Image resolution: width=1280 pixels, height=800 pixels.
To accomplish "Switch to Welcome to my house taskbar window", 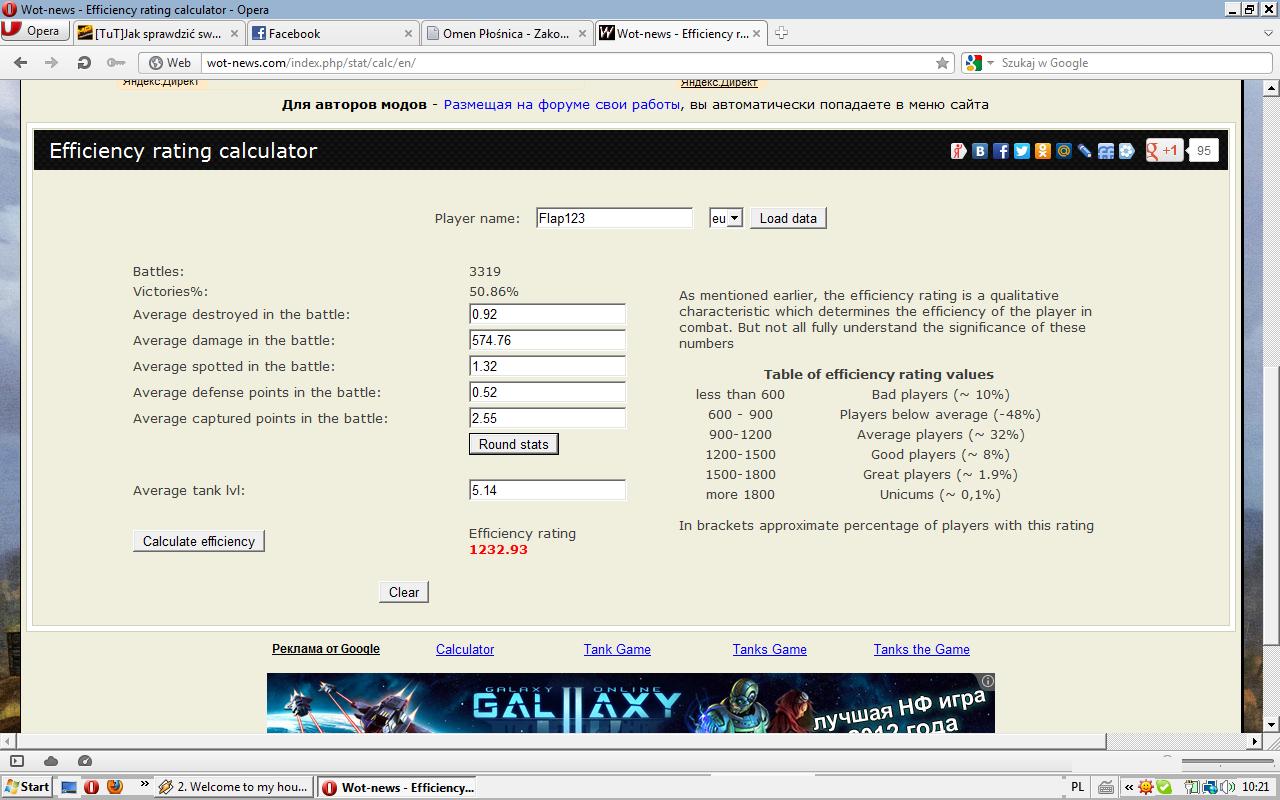I will [235, 787].
